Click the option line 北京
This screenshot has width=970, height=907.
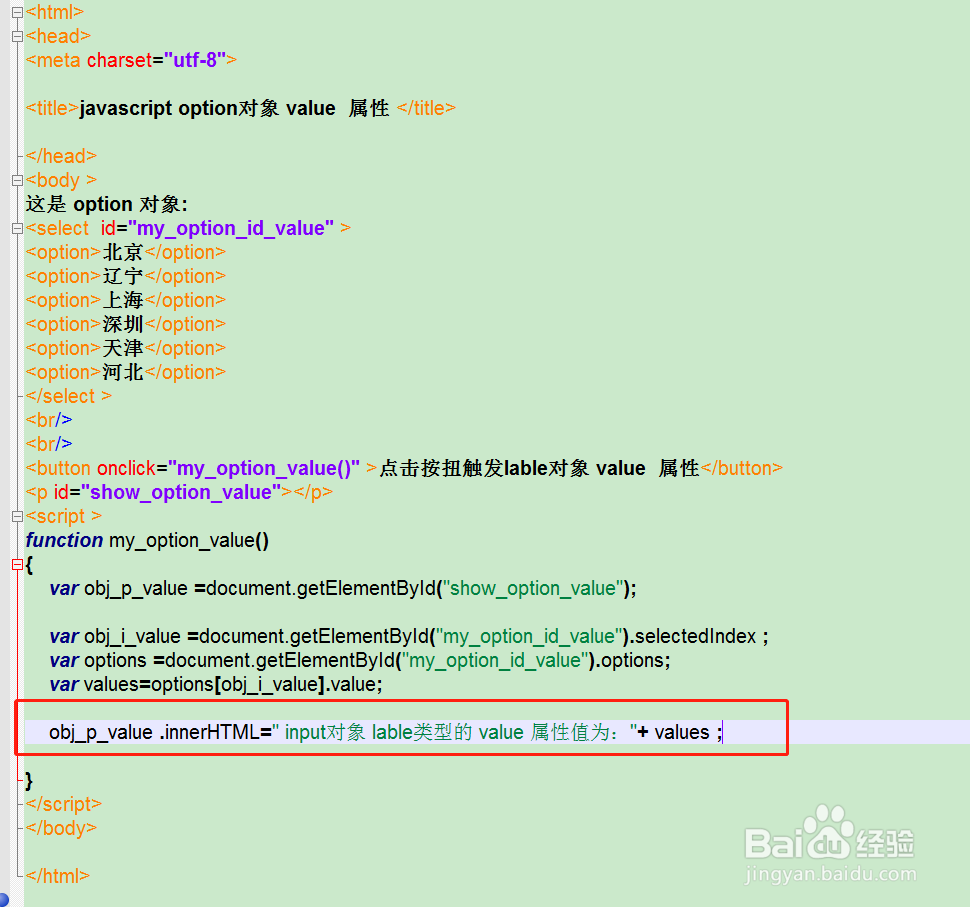(x=126, y=252)
